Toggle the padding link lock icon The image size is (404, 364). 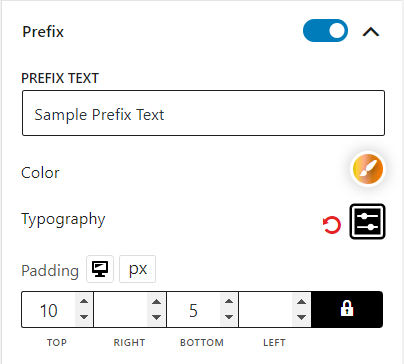coord(347,309)
